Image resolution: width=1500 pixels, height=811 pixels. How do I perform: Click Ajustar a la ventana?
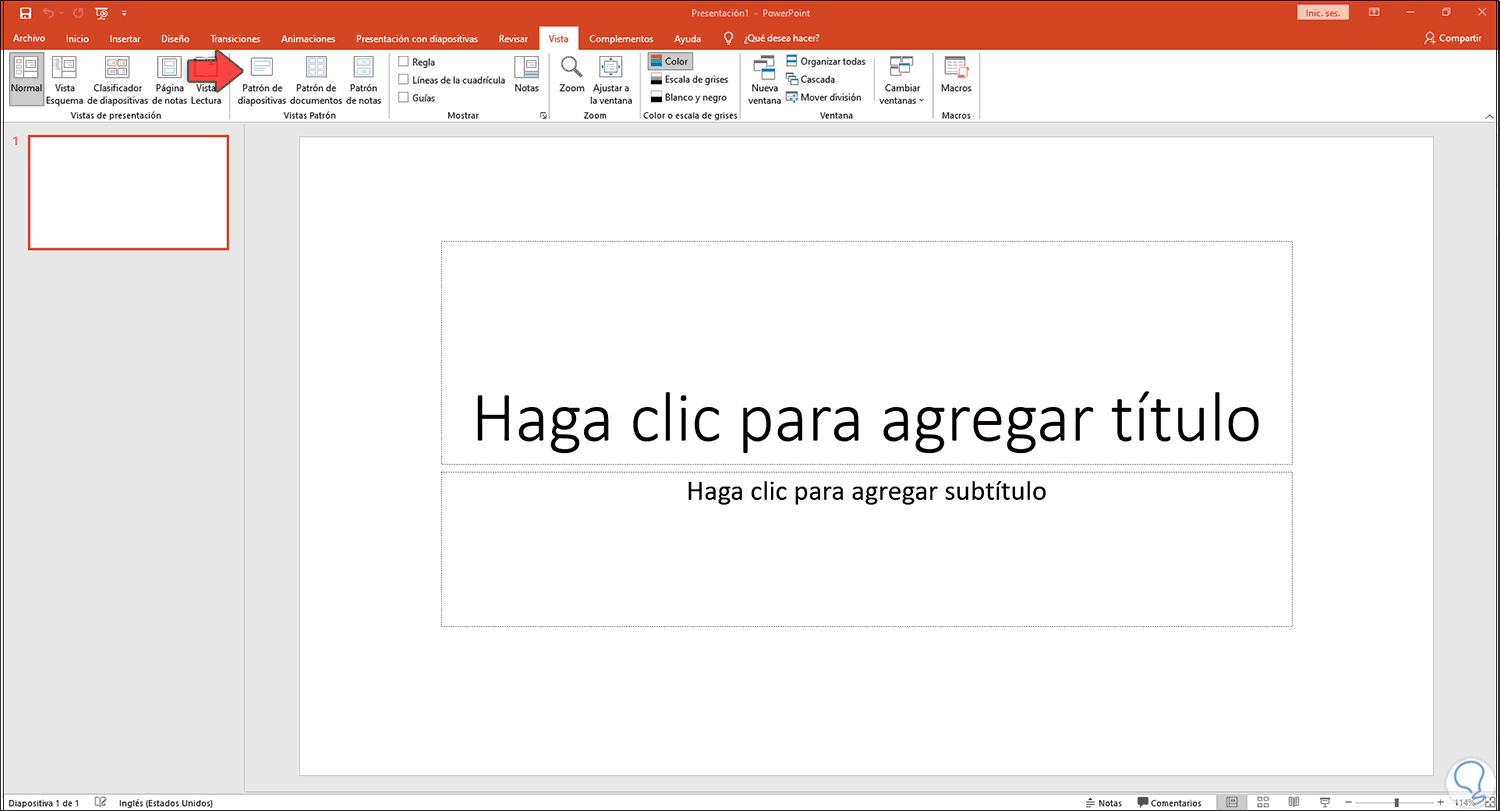(610, 80)
